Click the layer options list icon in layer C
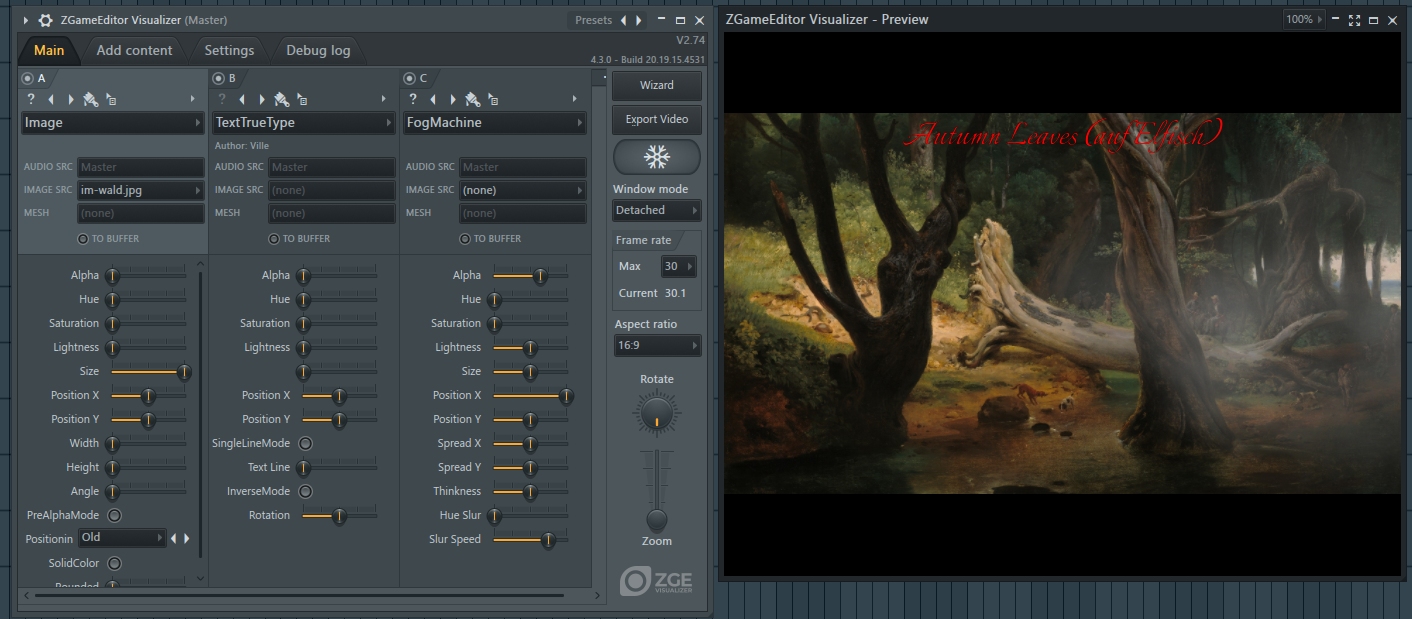1412x619 pixels. [x=493, y=100]
